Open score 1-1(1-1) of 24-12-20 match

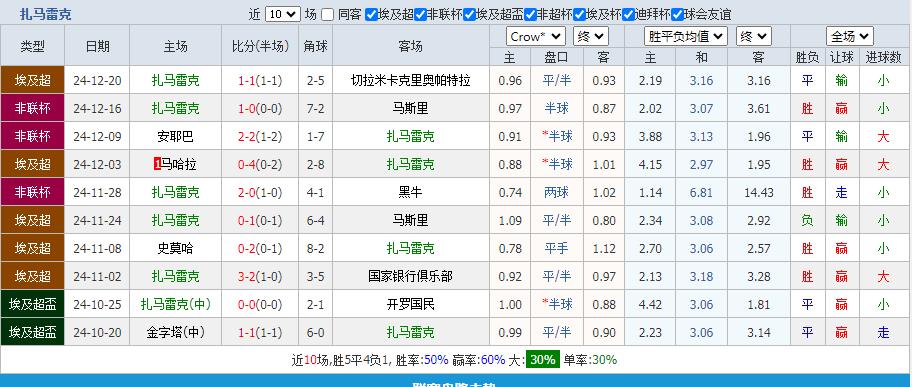click(x=260, y=80)
